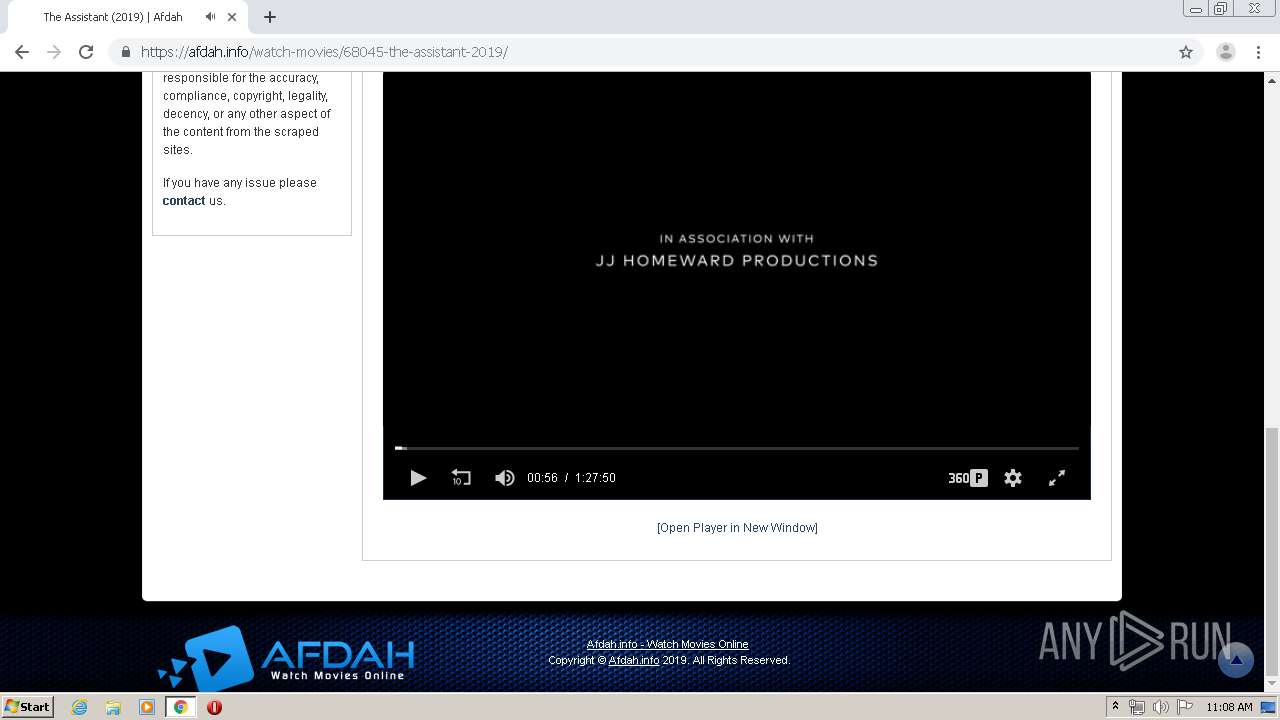The height and width of the screenshot is (720, 1280).
Task: Open the Action Center flag icon
Action: coord(1184,707)
